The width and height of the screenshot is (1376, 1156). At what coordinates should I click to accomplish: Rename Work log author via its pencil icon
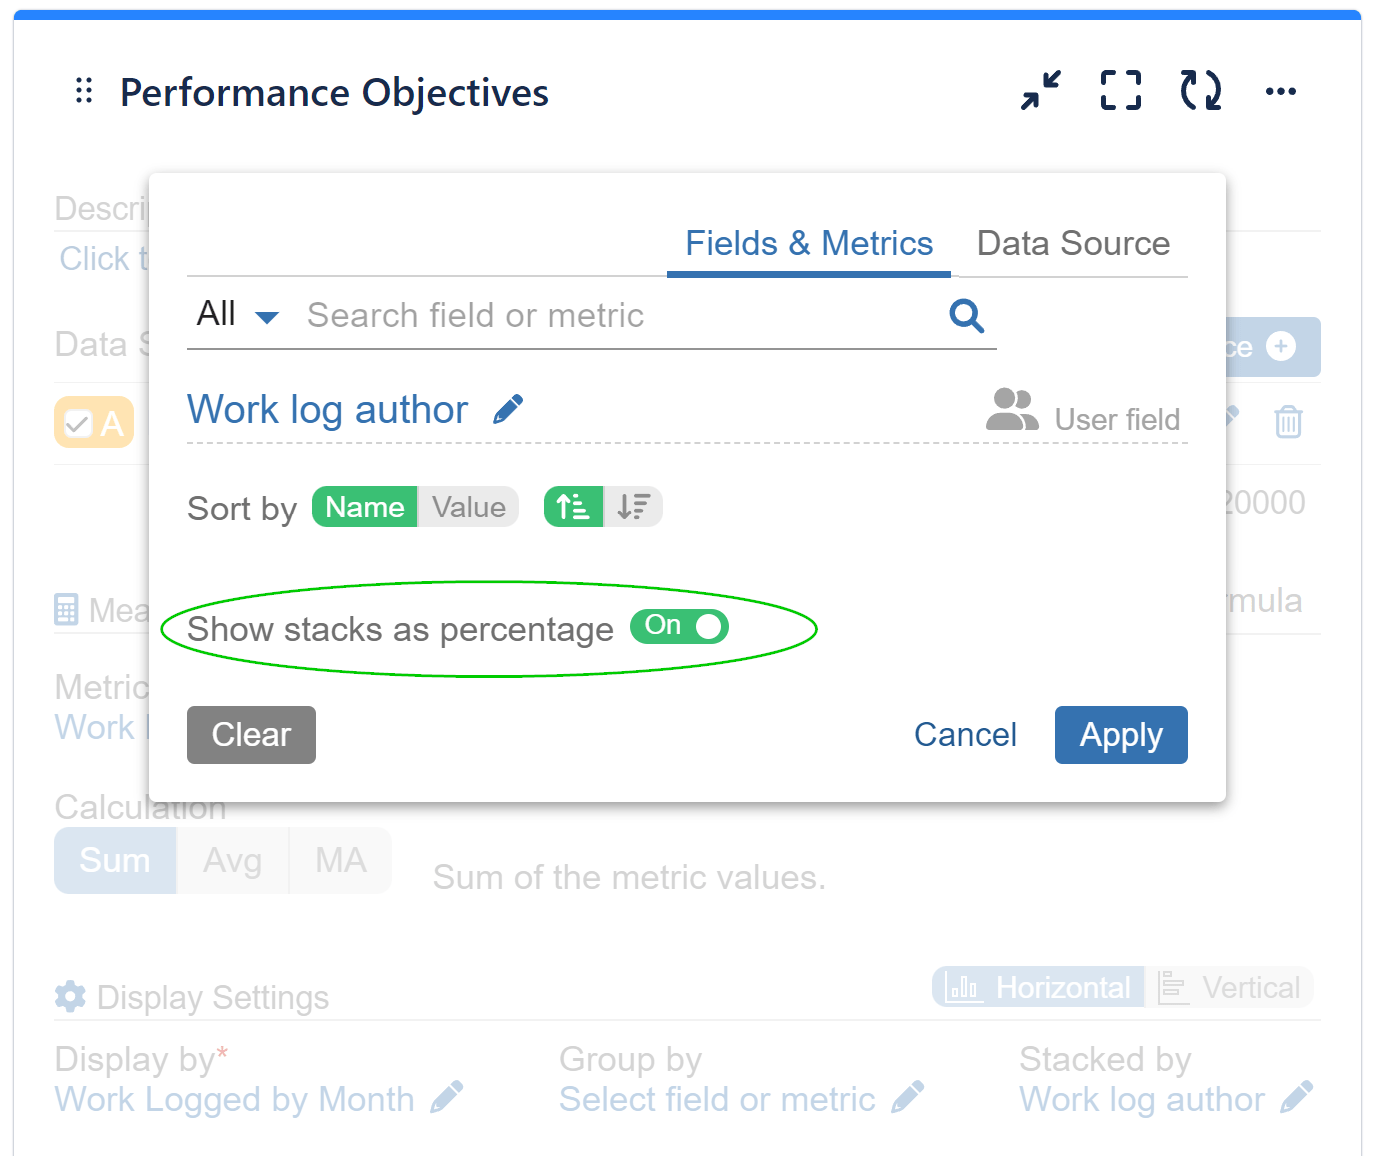tap(508, 407)
